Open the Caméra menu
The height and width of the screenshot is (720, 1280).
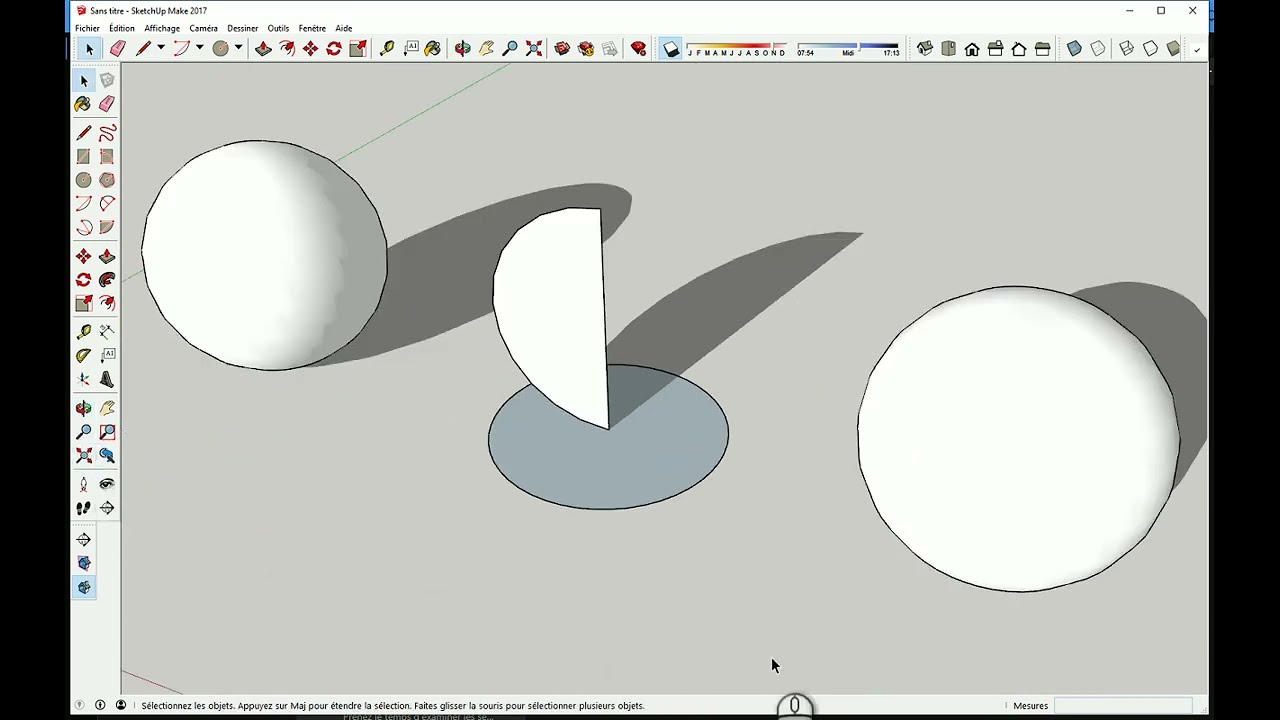[x=203, y=28]
